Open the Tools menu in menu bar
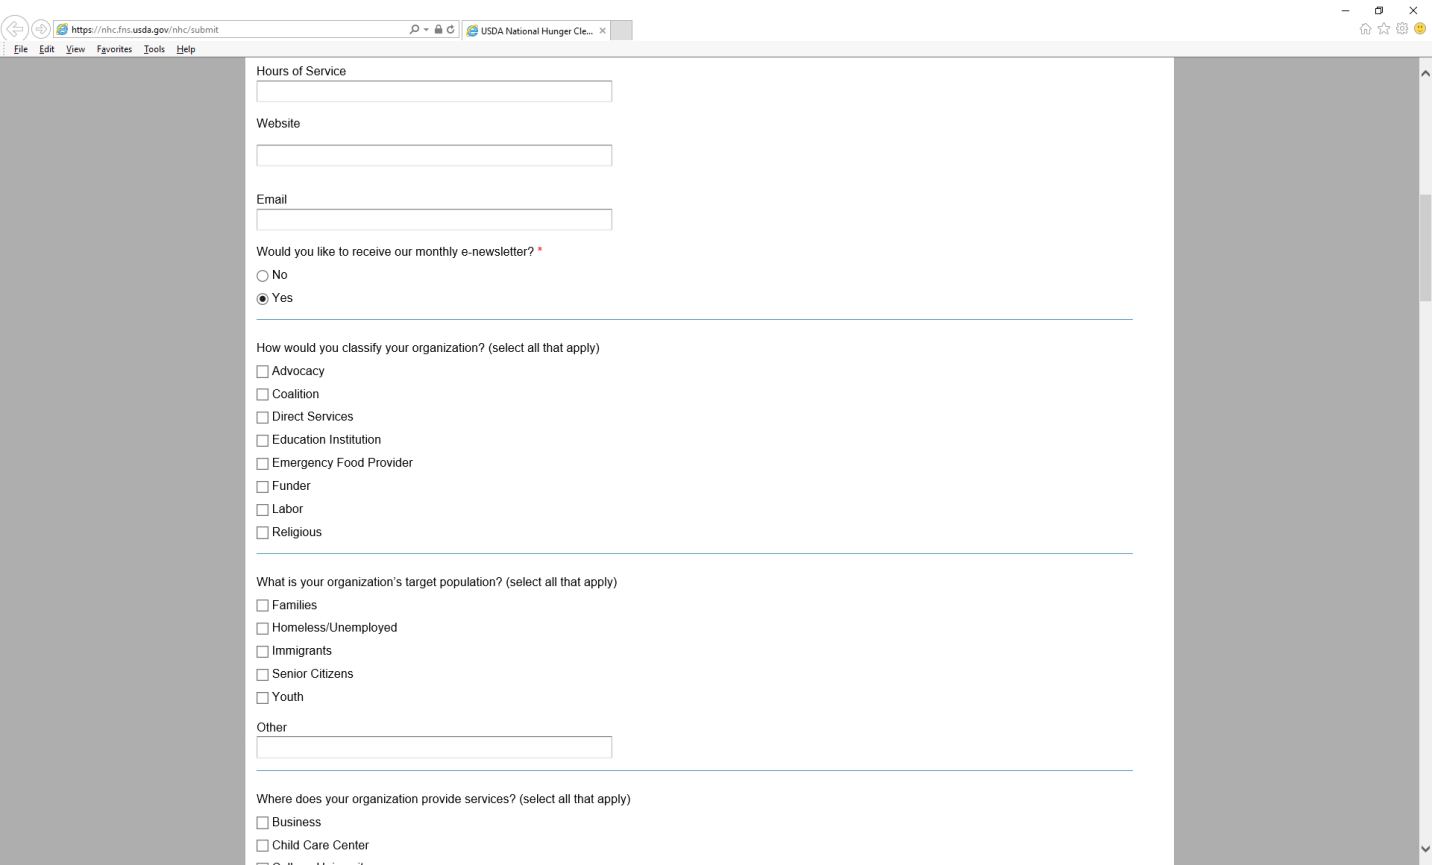Screen dimensions: 1432x865 [154, 49]
